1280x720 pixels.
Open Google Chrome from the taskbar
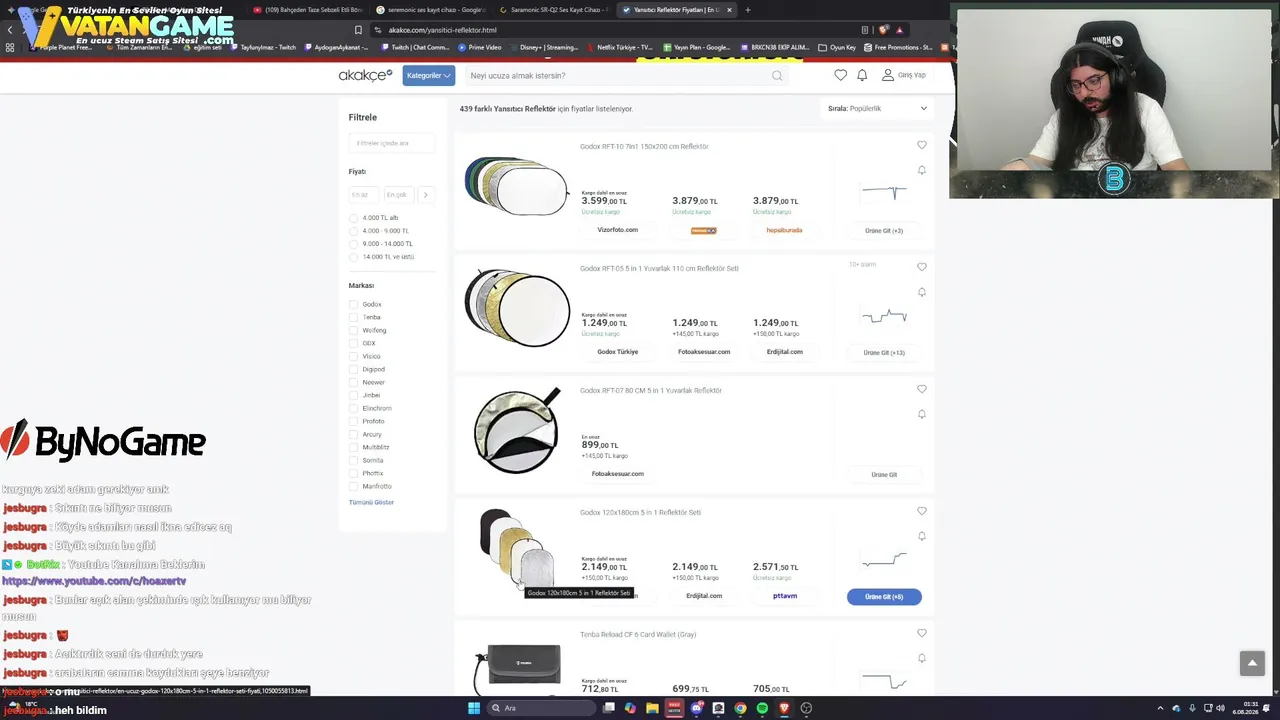coord(740,708)
